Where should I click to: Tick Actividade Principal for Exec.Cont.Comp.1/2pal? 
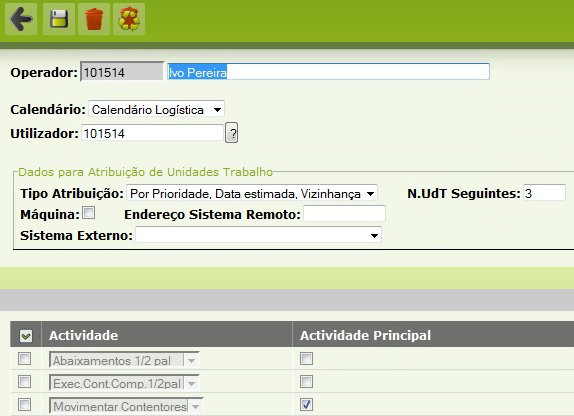pos(306,382)
